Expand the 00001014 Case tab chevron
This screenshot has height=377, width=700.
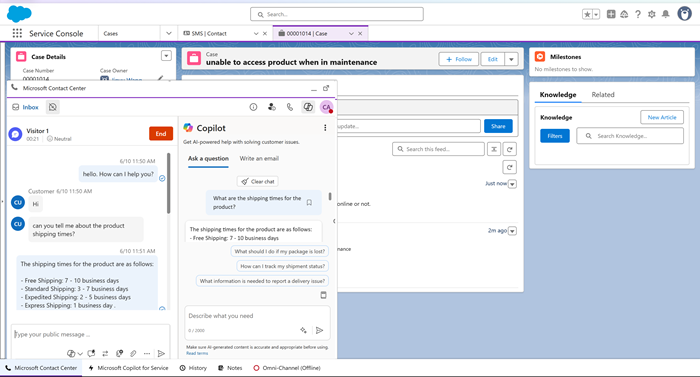click(x=351, y=34)
